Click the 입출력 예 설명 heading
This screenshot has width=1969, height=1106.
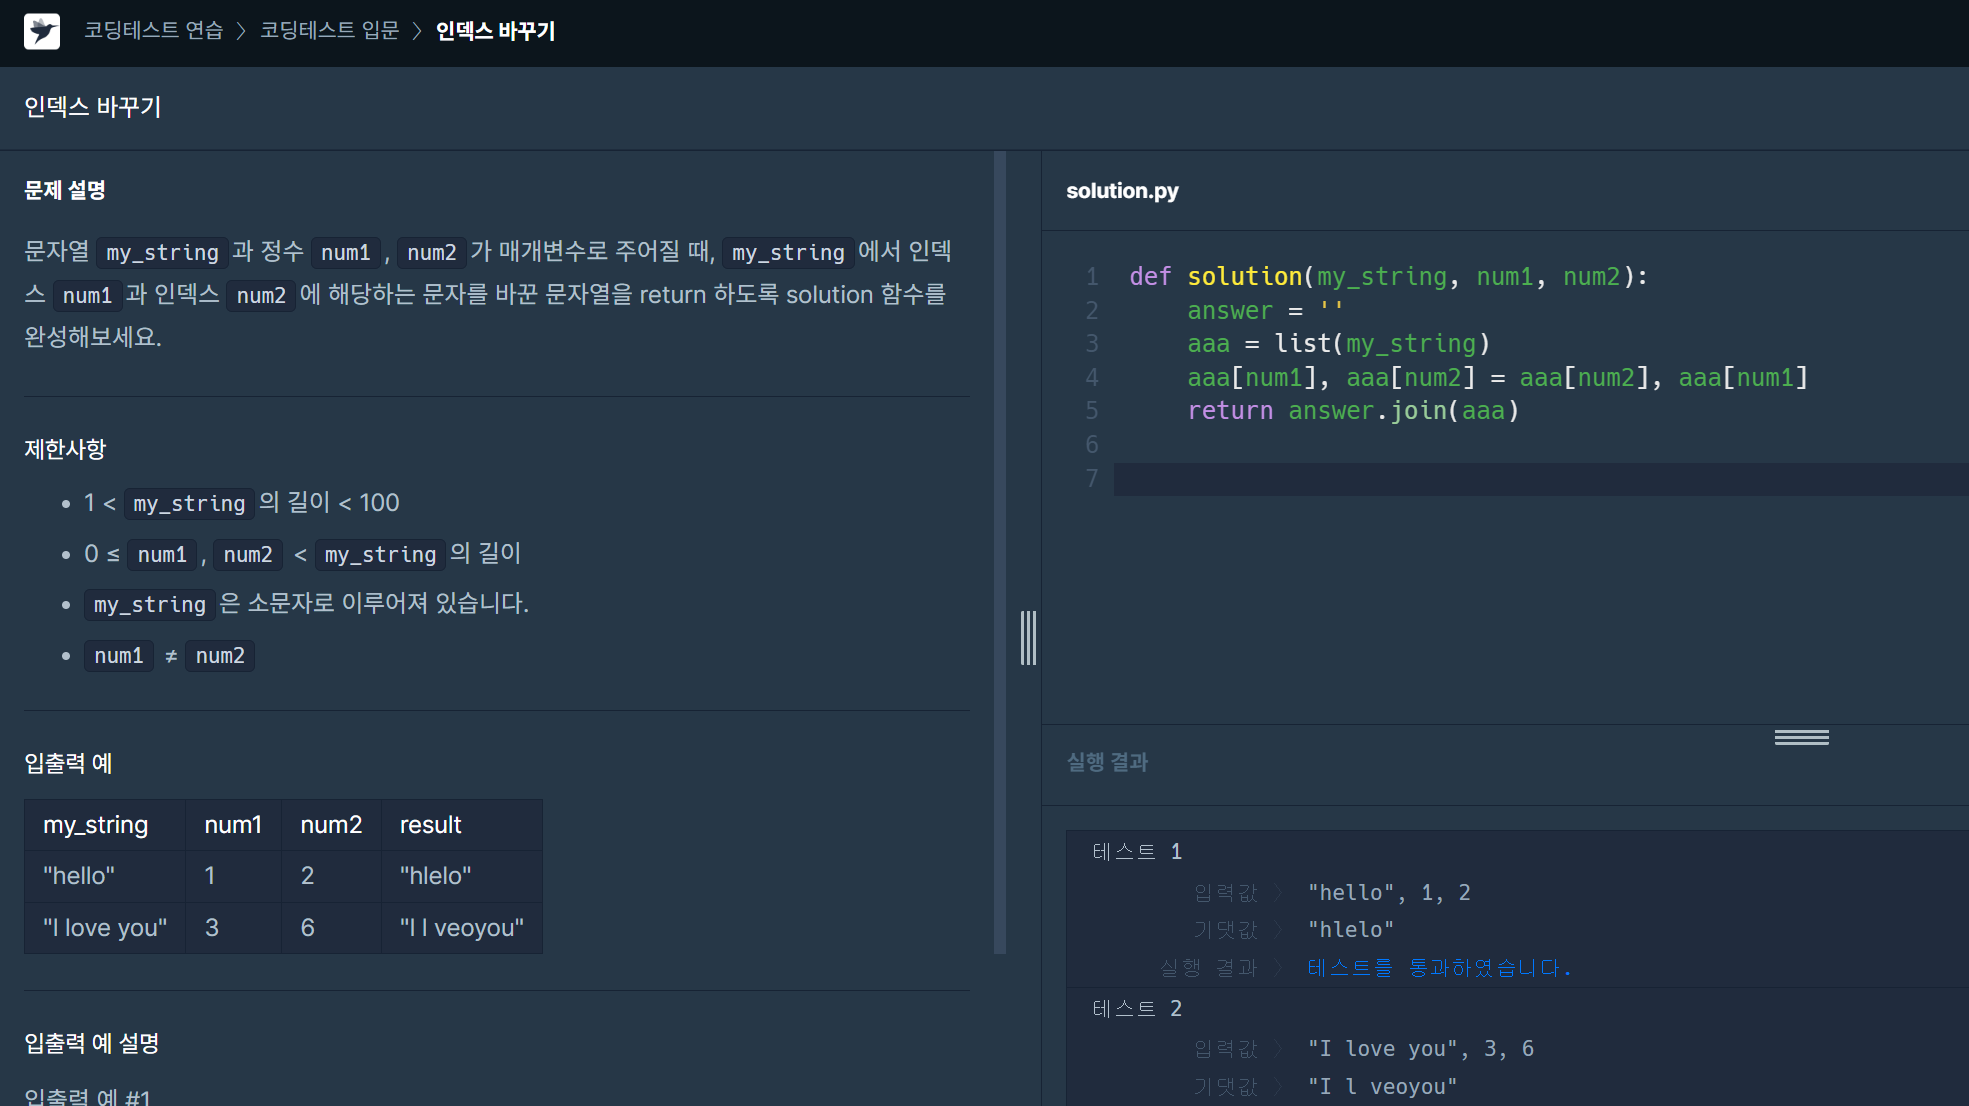(x=92, y=1044)
